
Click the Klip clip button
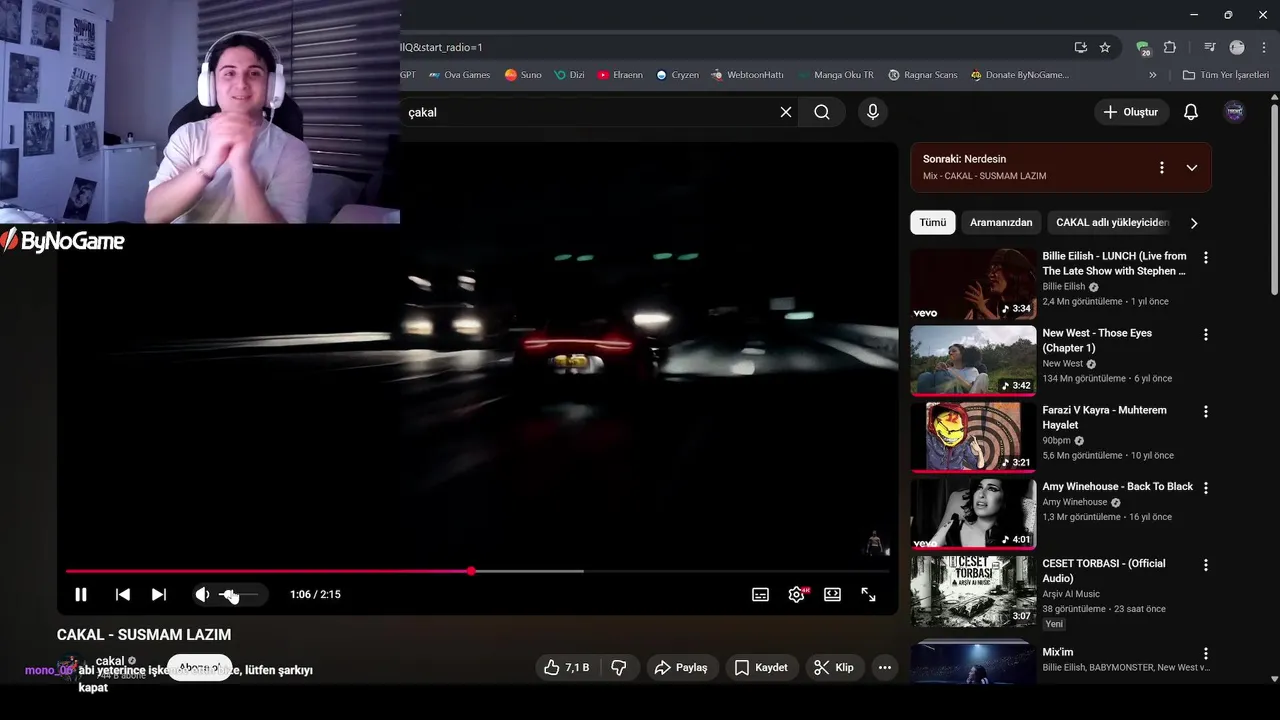pos(834,667)
